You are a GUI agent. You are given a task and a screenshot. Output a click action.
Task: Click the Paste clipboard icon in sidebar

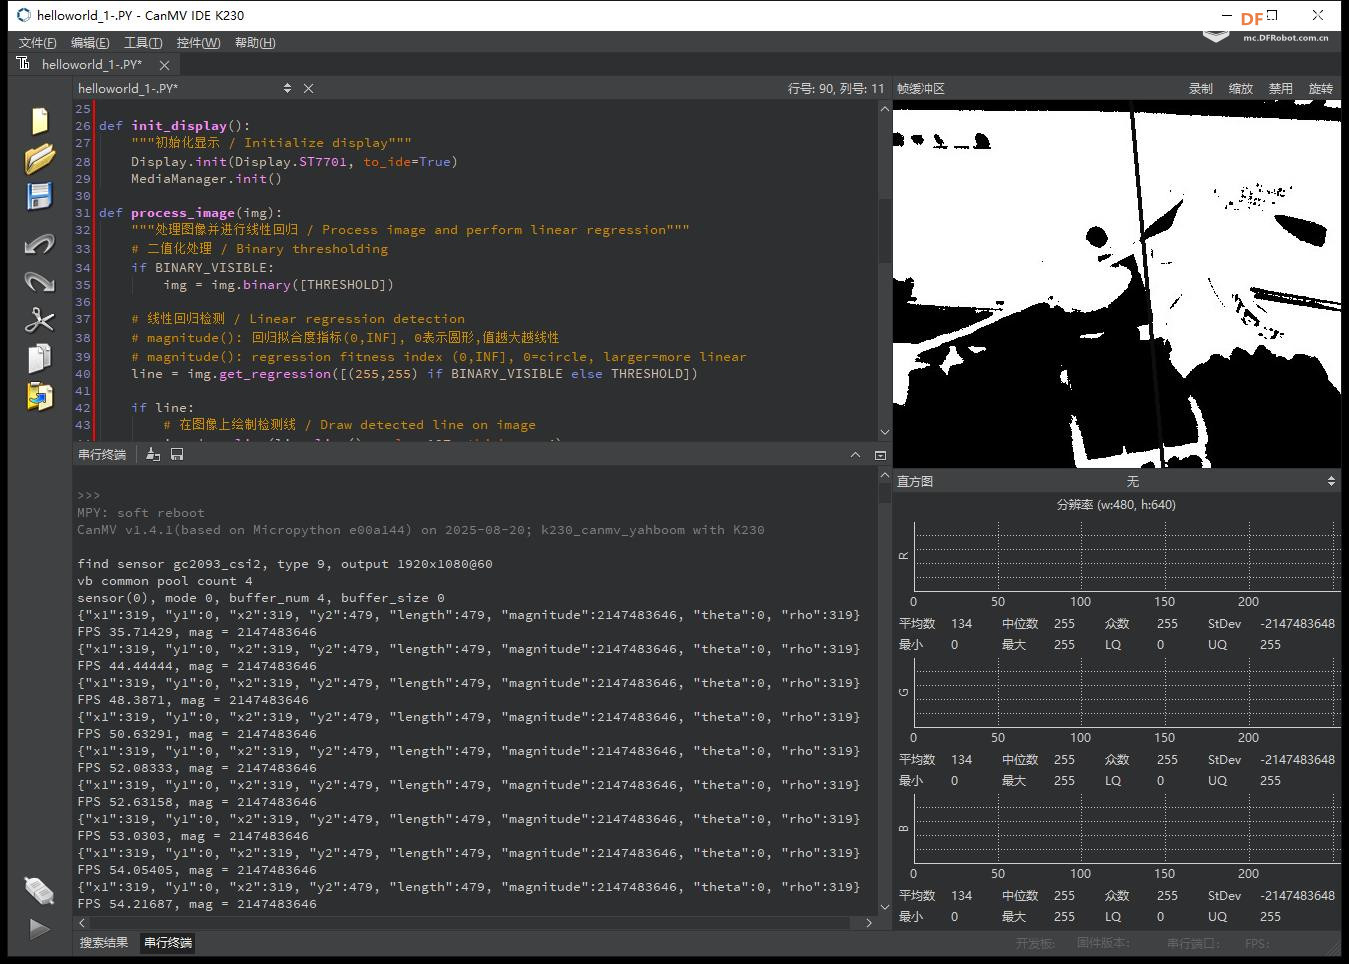click(39, 396)
